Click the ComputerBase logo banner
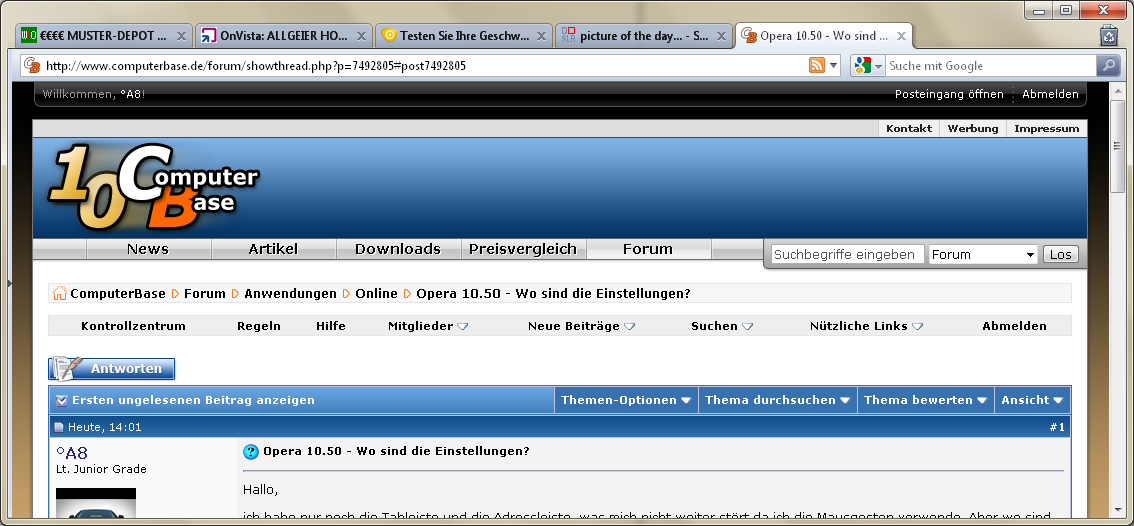Viewport: 1134px width, 526px height. 153,187
